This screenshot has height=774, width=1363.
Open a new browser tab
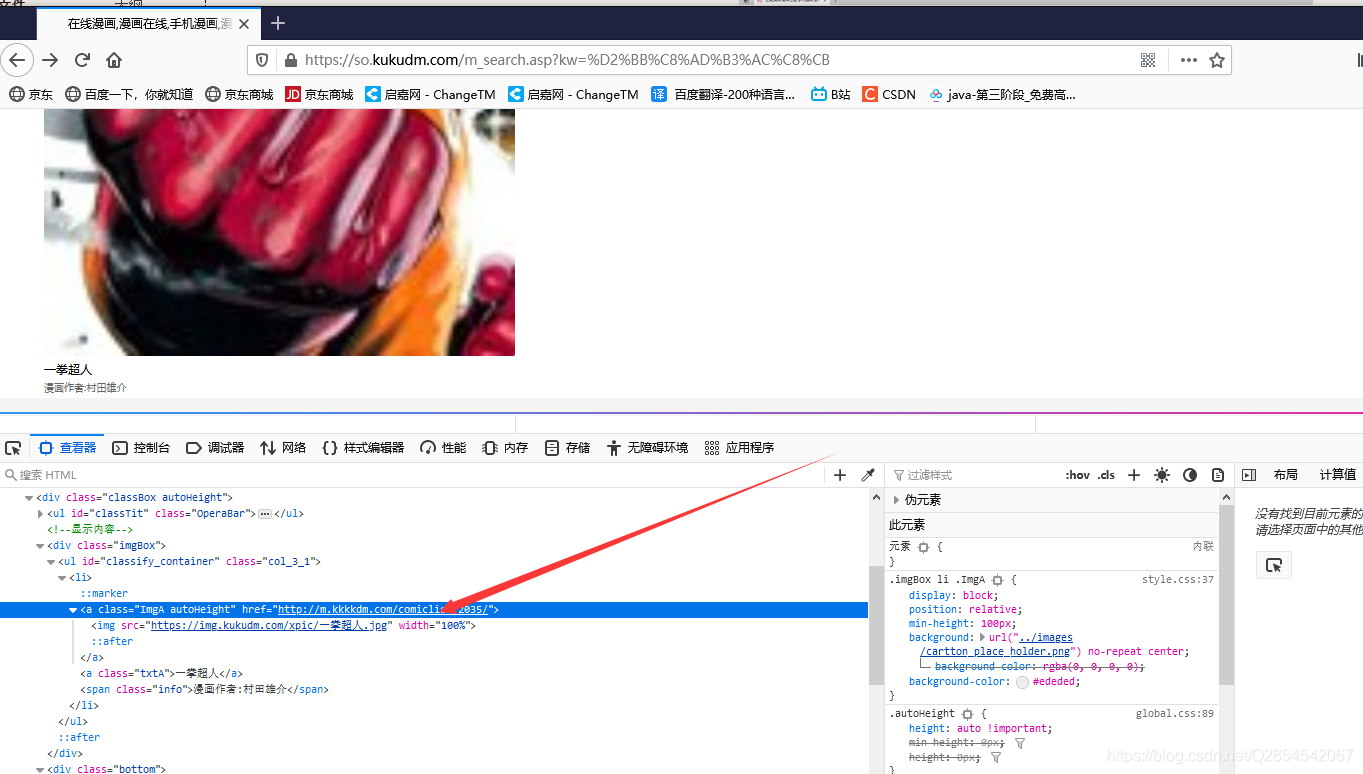coord(278,23)
